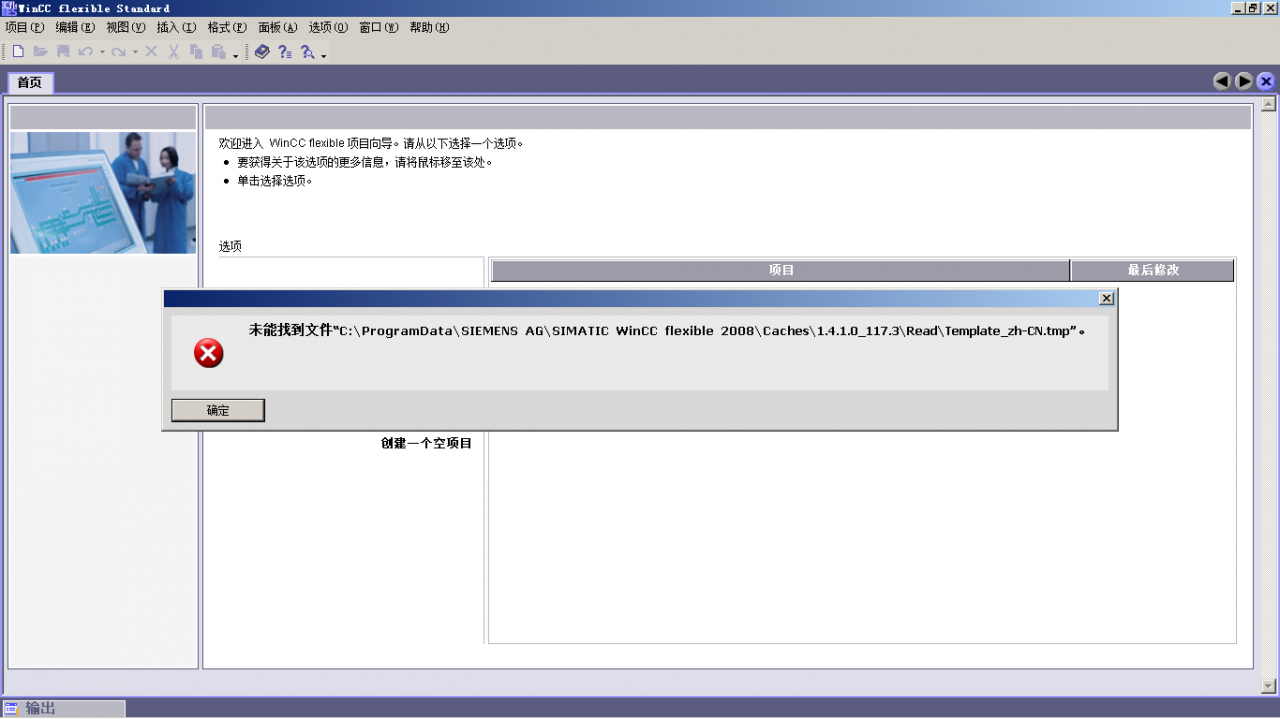This screenshot has width=1280, height=719.
Task: Click the help search magnifier icon
Action: pyautogui.click(x=307, y=51)
